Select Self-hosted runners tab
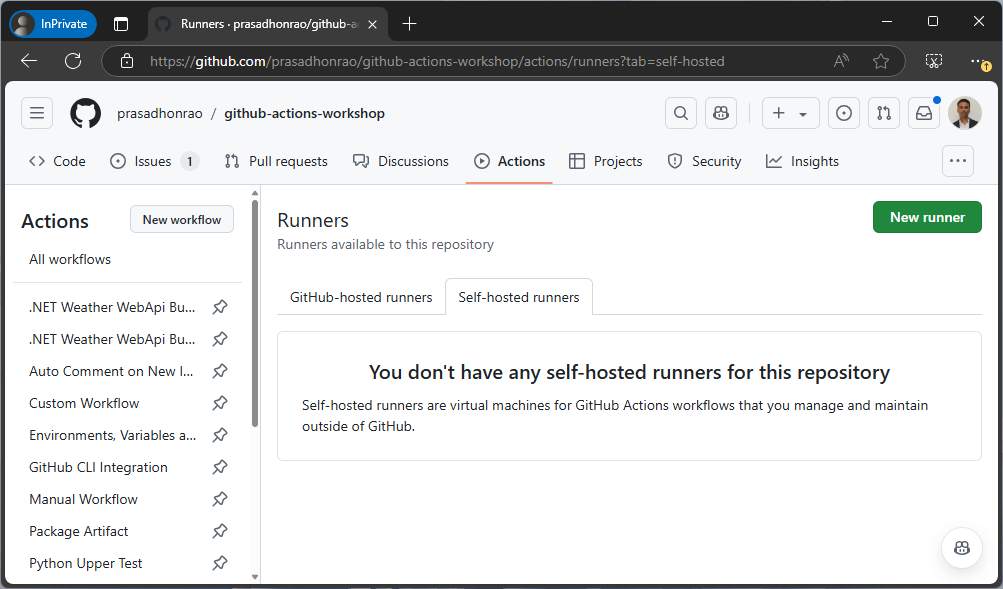 519,297
